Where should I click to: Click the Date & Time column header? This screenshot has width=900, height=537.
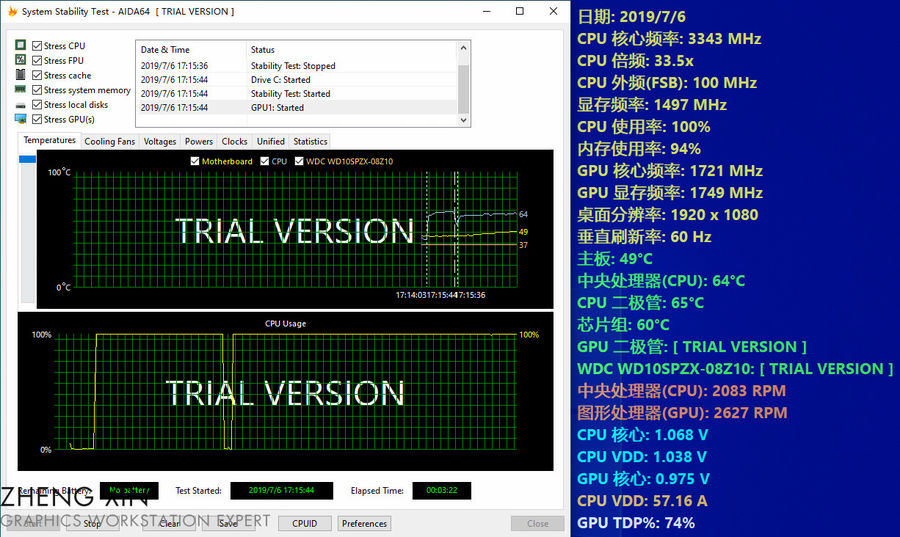tap(191, 50)
